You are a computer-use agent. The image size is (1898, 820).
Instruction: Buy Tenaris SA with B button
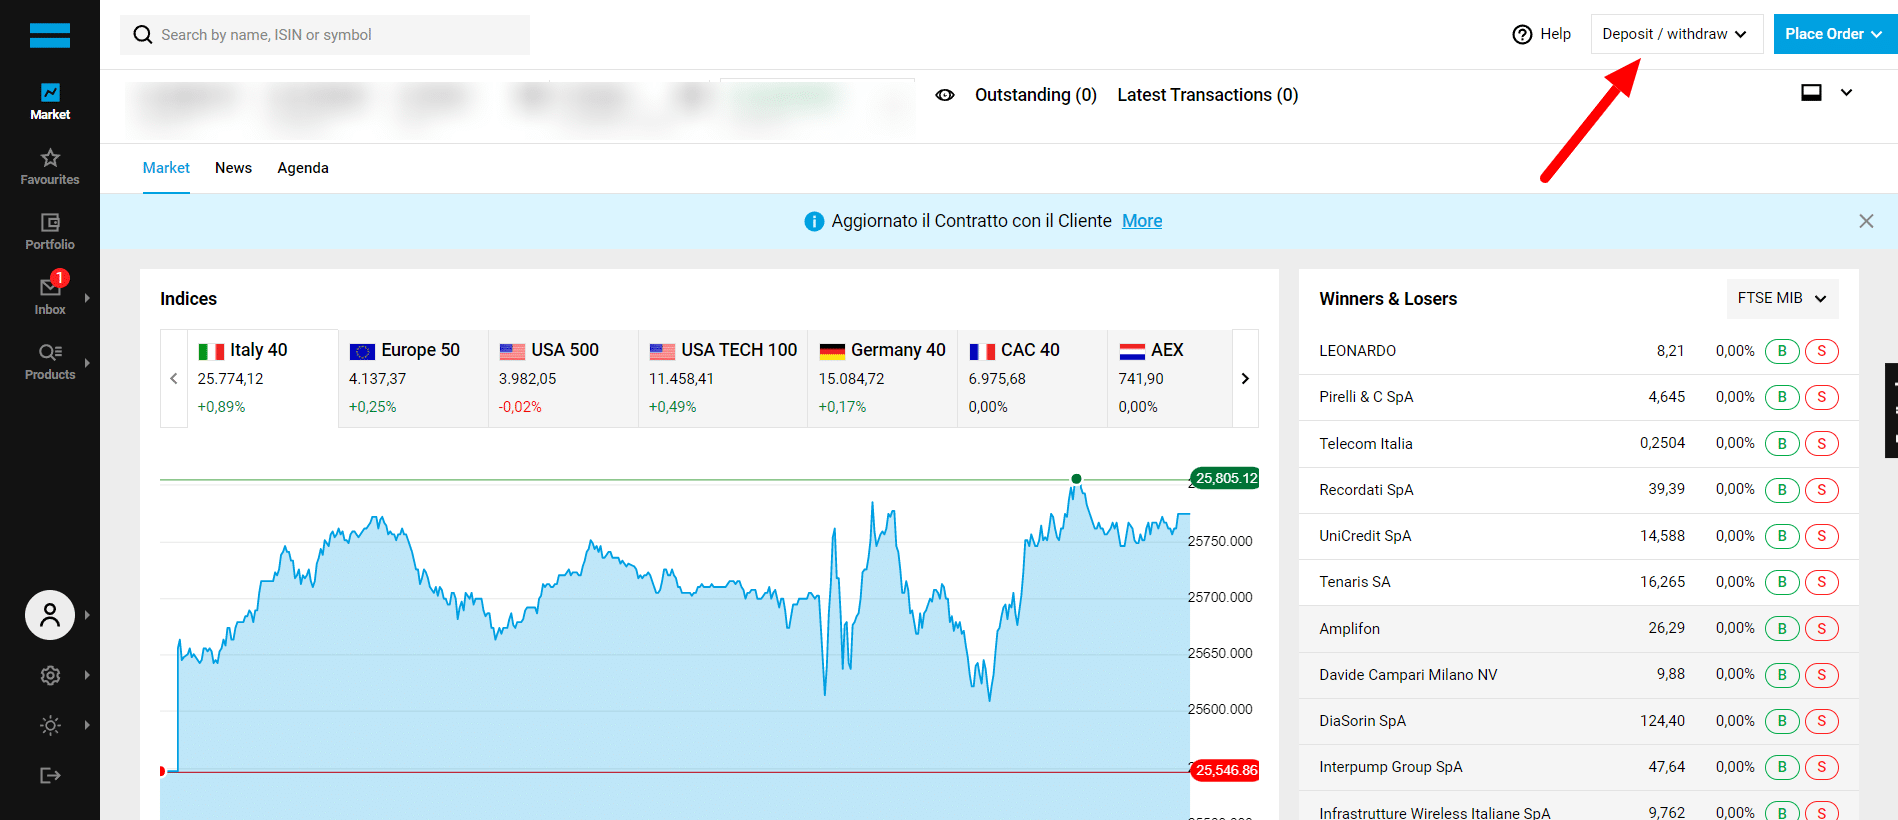point(1782,582)
